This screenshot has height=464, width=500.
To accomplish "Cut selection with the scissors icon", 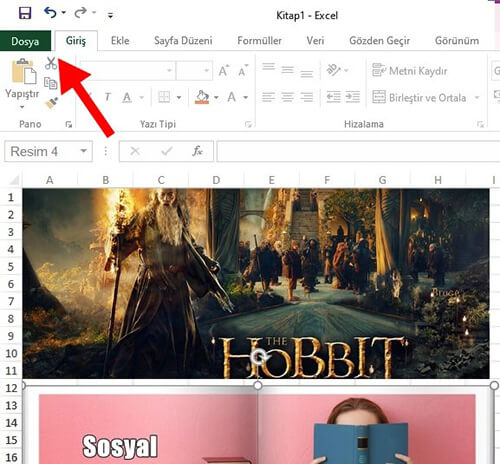I will pos(51,63).
